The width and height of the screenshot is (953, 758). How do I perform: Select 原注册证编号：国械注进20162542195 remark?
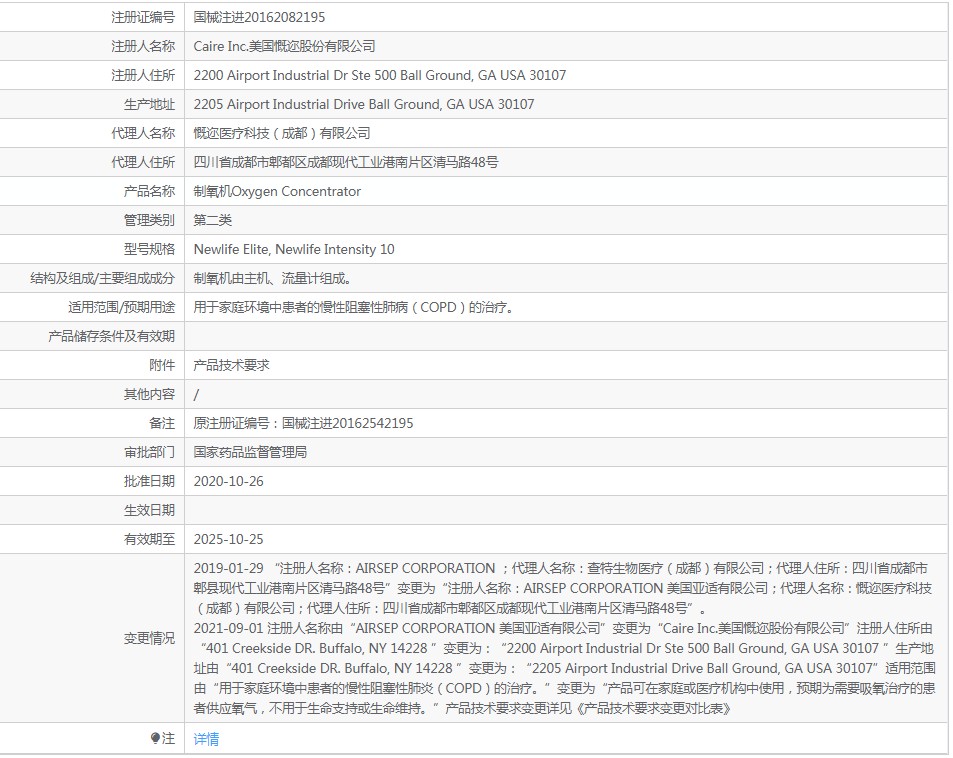tap(303, 423)
